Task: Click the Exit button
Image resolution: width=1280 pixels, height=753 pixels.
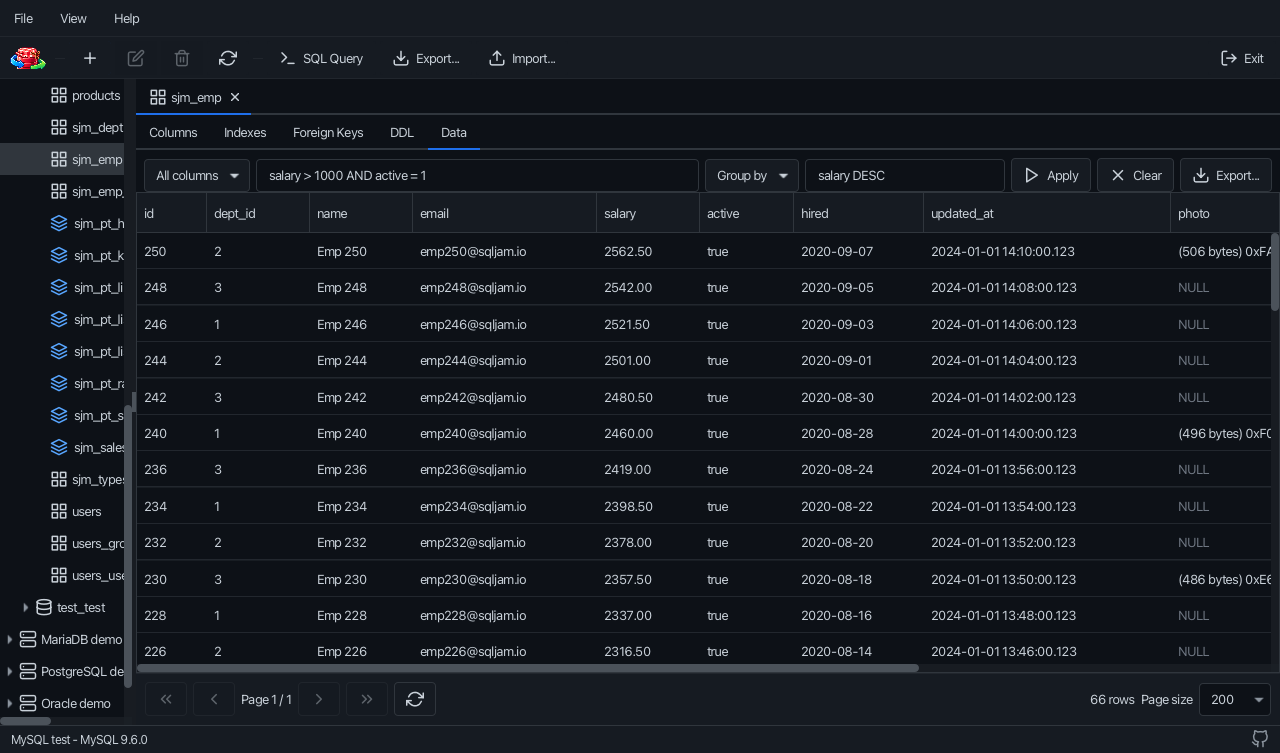Action: tap(1243, 59)
